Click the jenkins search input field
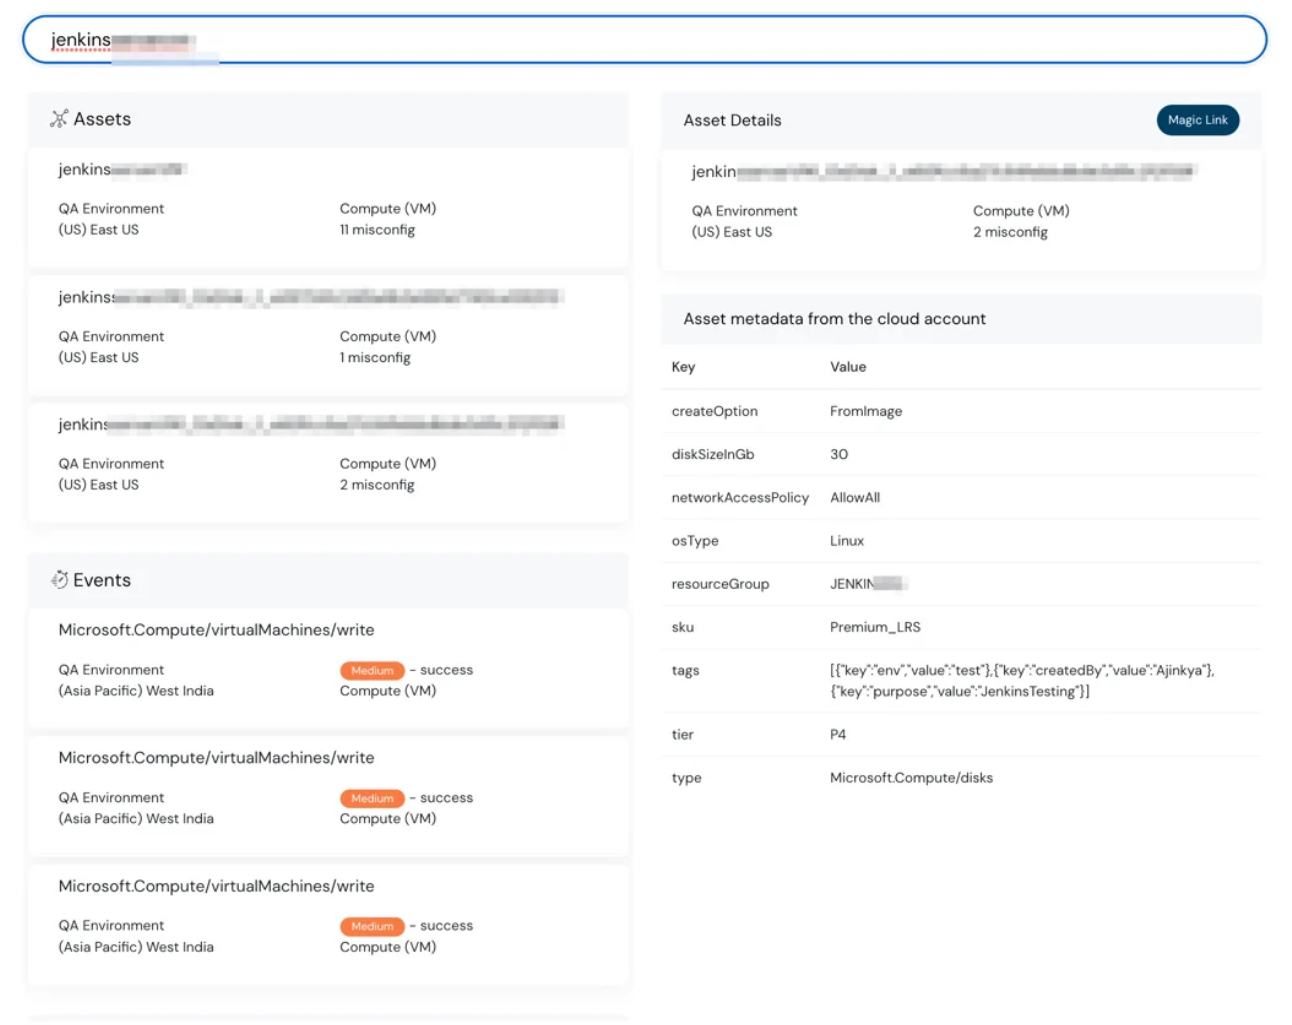 [400, 39]
